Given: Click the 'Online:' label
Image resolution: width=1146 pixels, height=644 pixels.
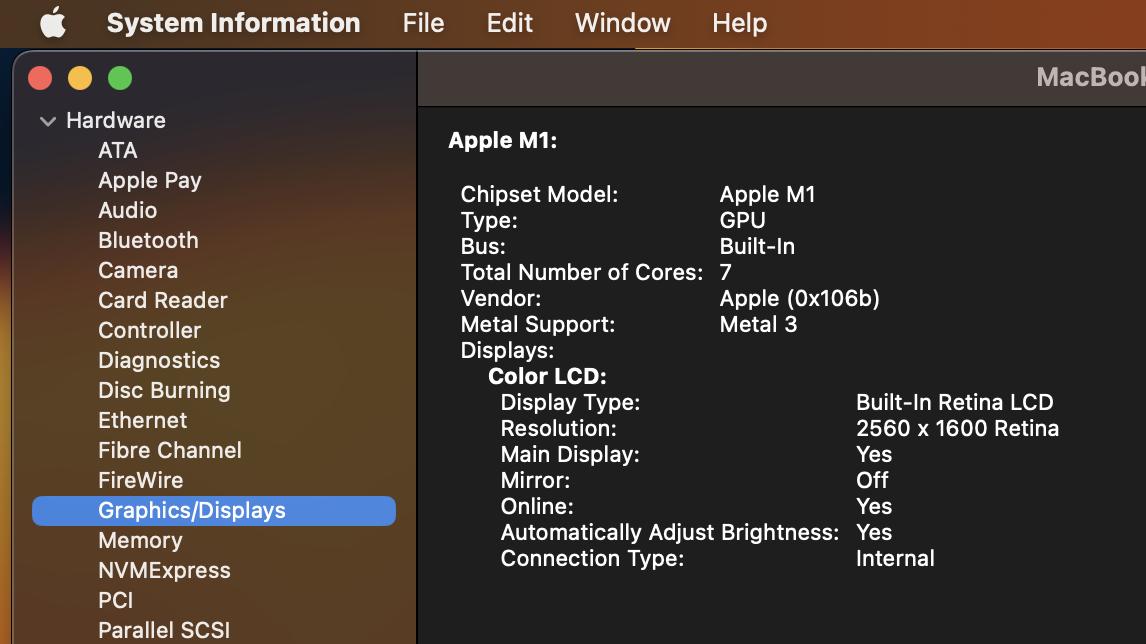Looking at the screenshot, I should point(537,507).
